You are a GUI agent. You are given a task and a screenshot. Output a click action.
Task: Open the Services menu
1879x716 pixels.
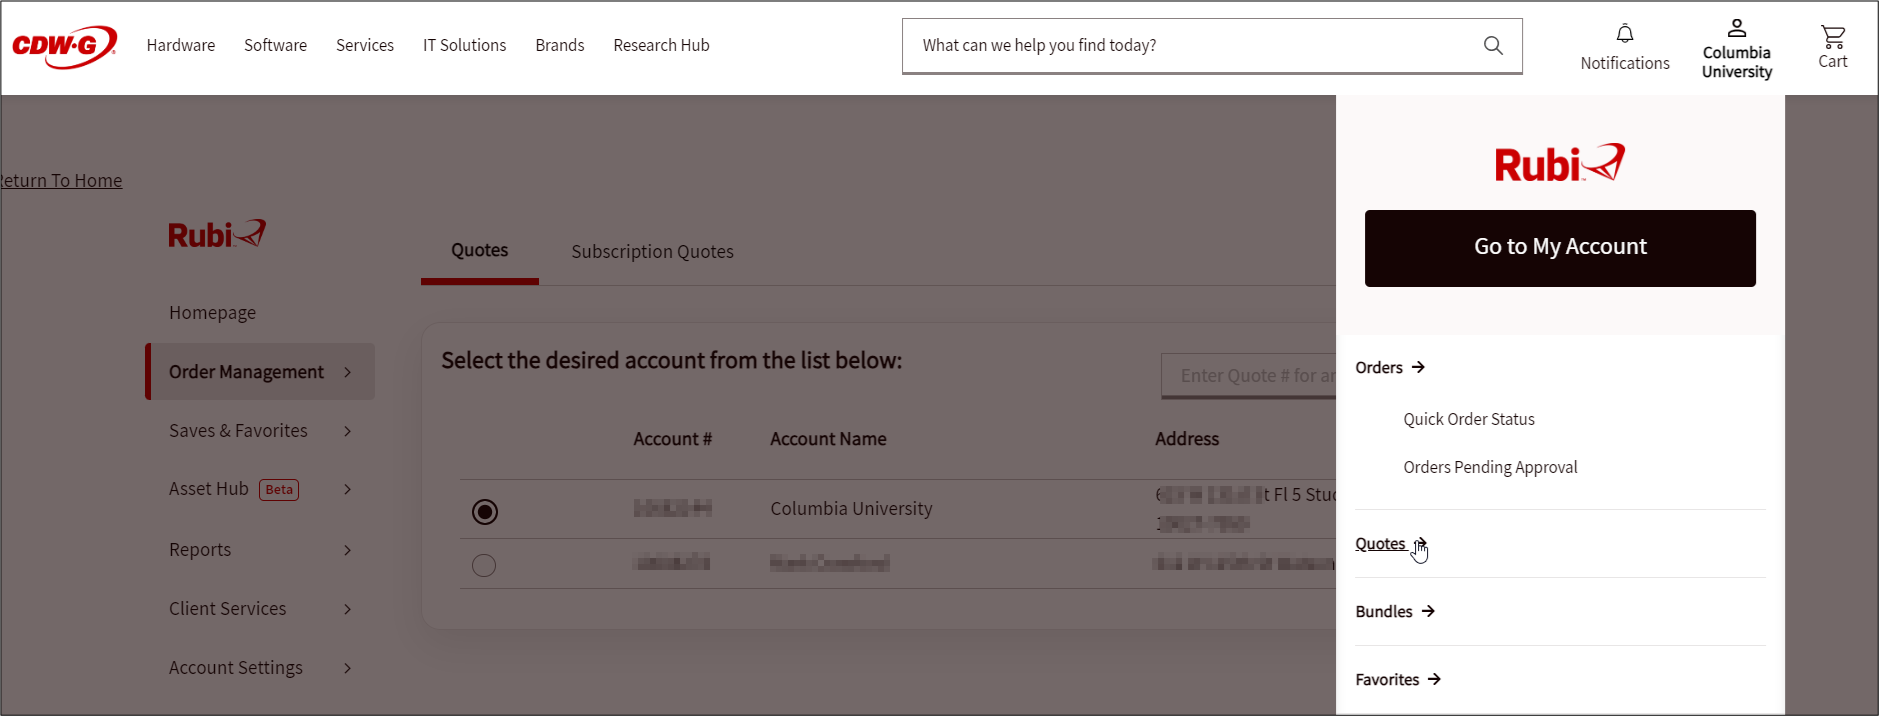pyautogui.click(x=365, y=45)
